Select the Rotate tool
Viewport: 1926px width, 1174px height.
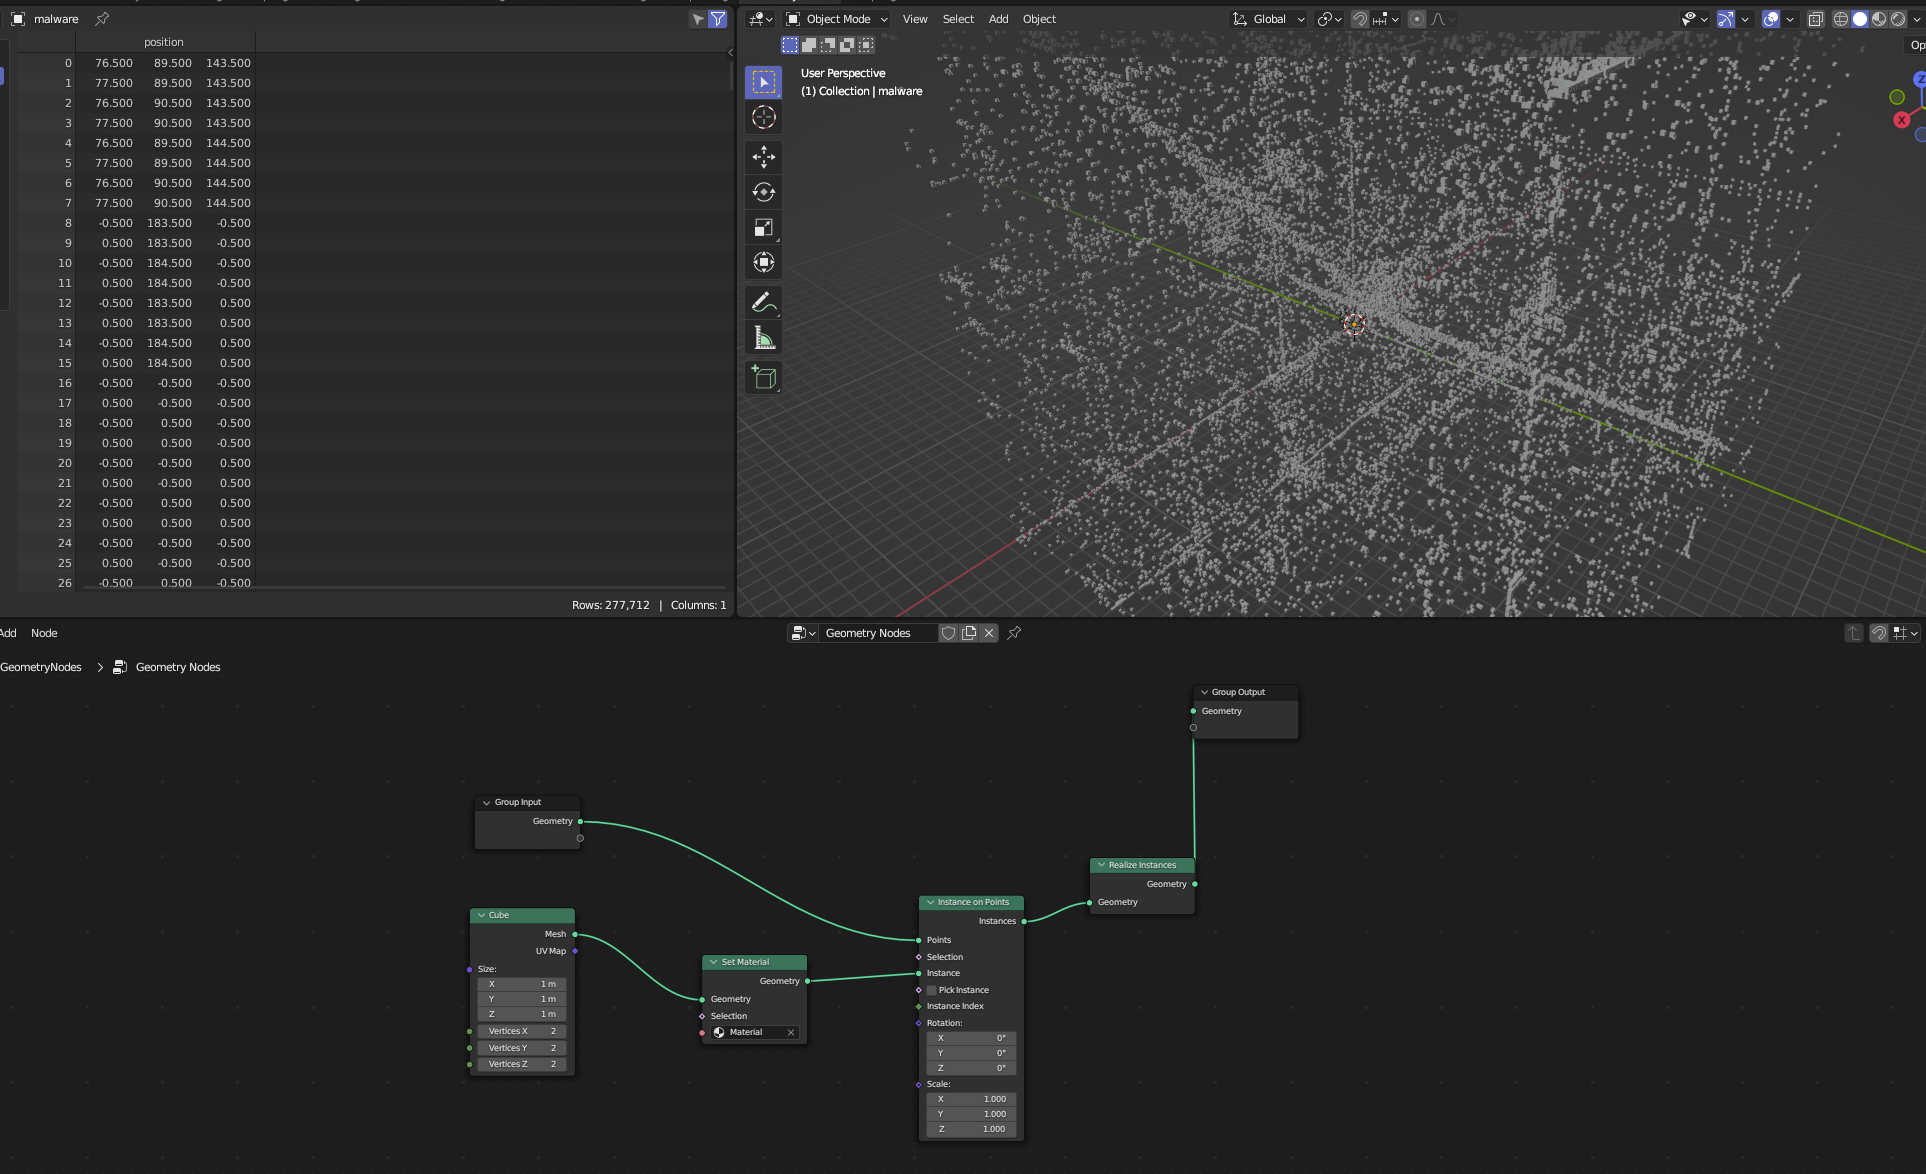[x=763, y=192]
